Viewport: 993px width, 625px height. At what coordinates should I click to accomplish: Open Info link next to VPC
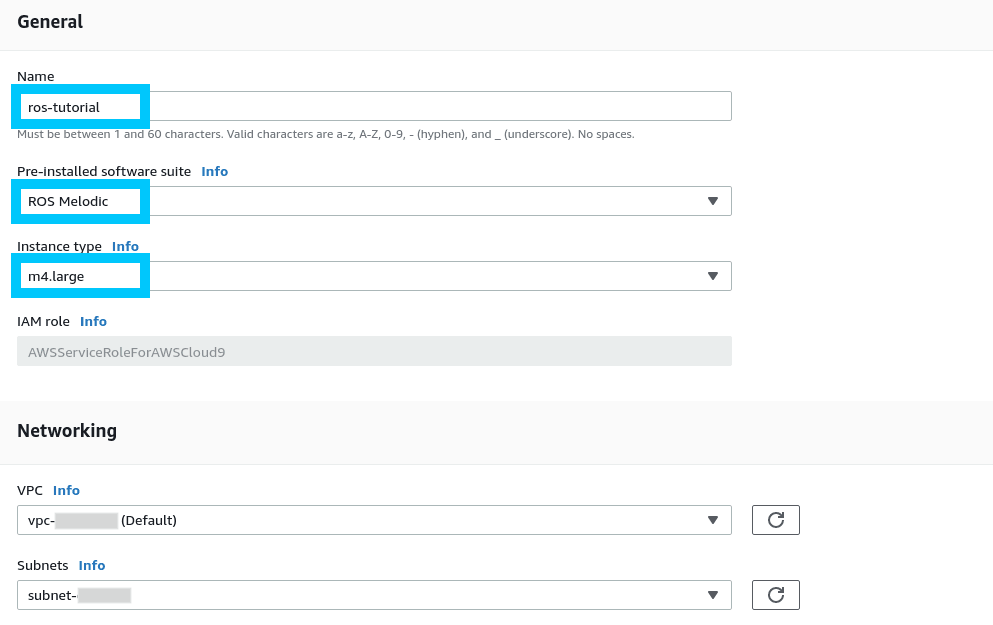[66, 490]
